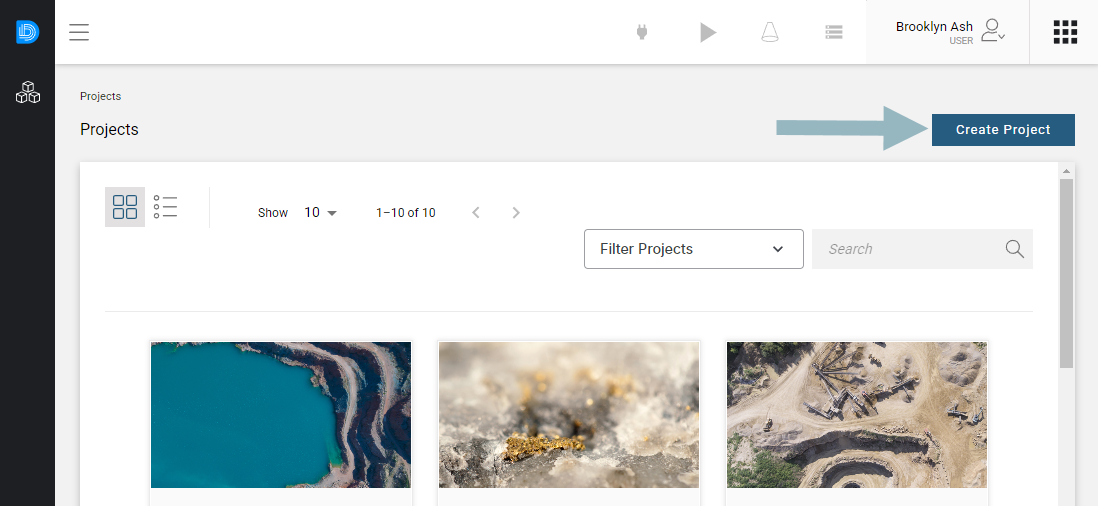Click the server list icon

[833, 32]
